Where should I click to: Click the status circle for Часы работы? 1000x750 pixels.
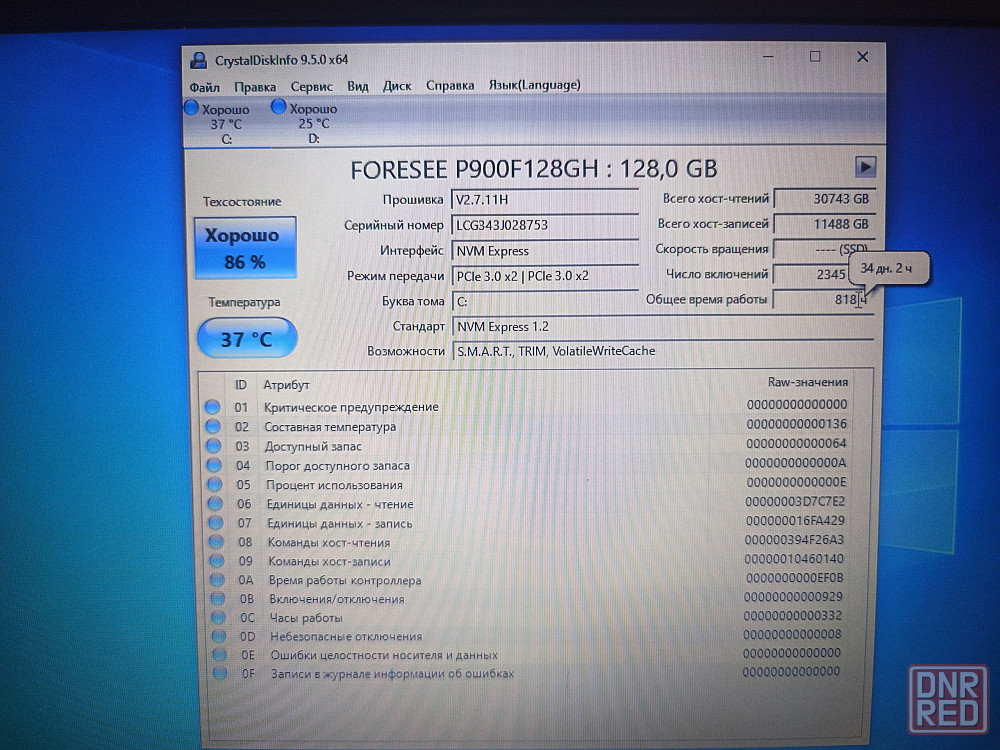point(219,617)
